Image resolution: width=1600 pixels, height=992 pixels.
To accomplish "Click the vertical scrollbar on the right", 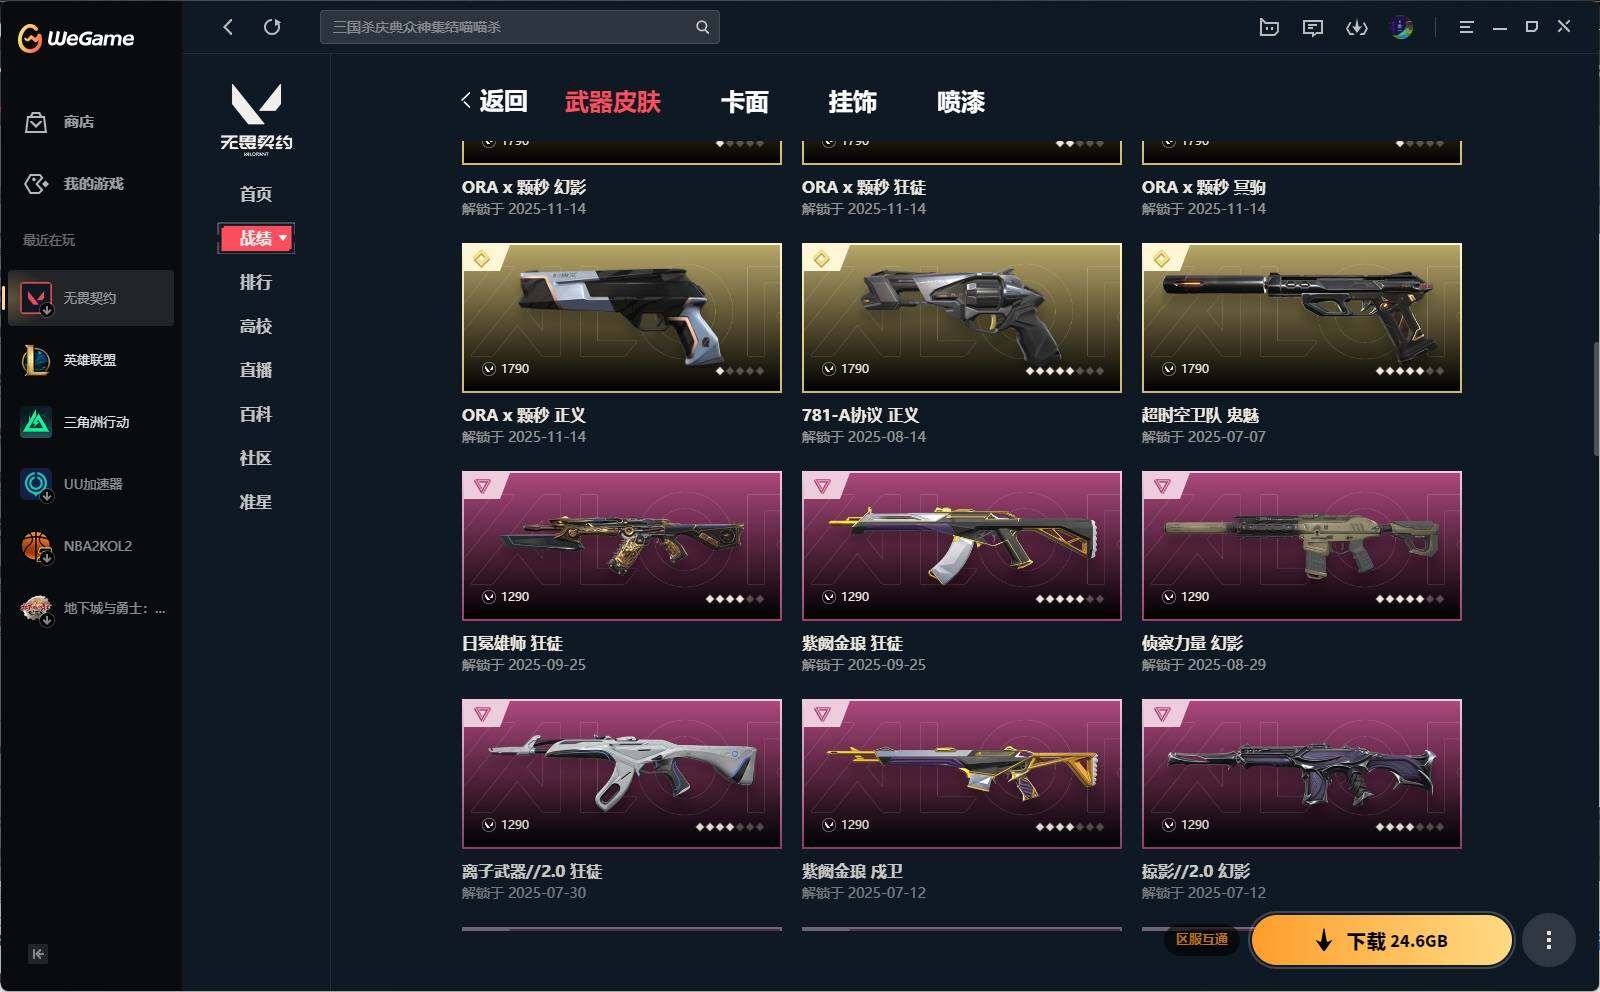I will [x=1596, y=400].
